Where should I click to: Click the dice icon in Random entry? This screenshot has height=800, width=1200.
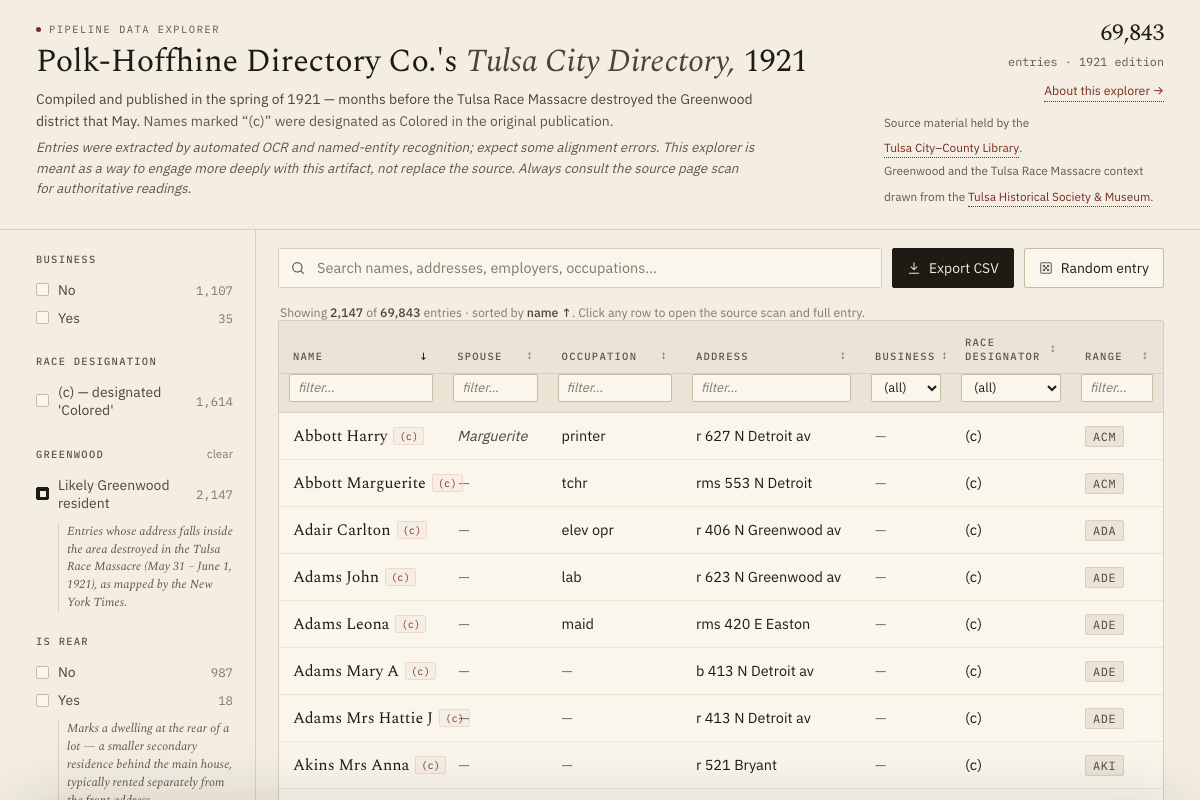pyautogui.click(x=1046, y=268)
